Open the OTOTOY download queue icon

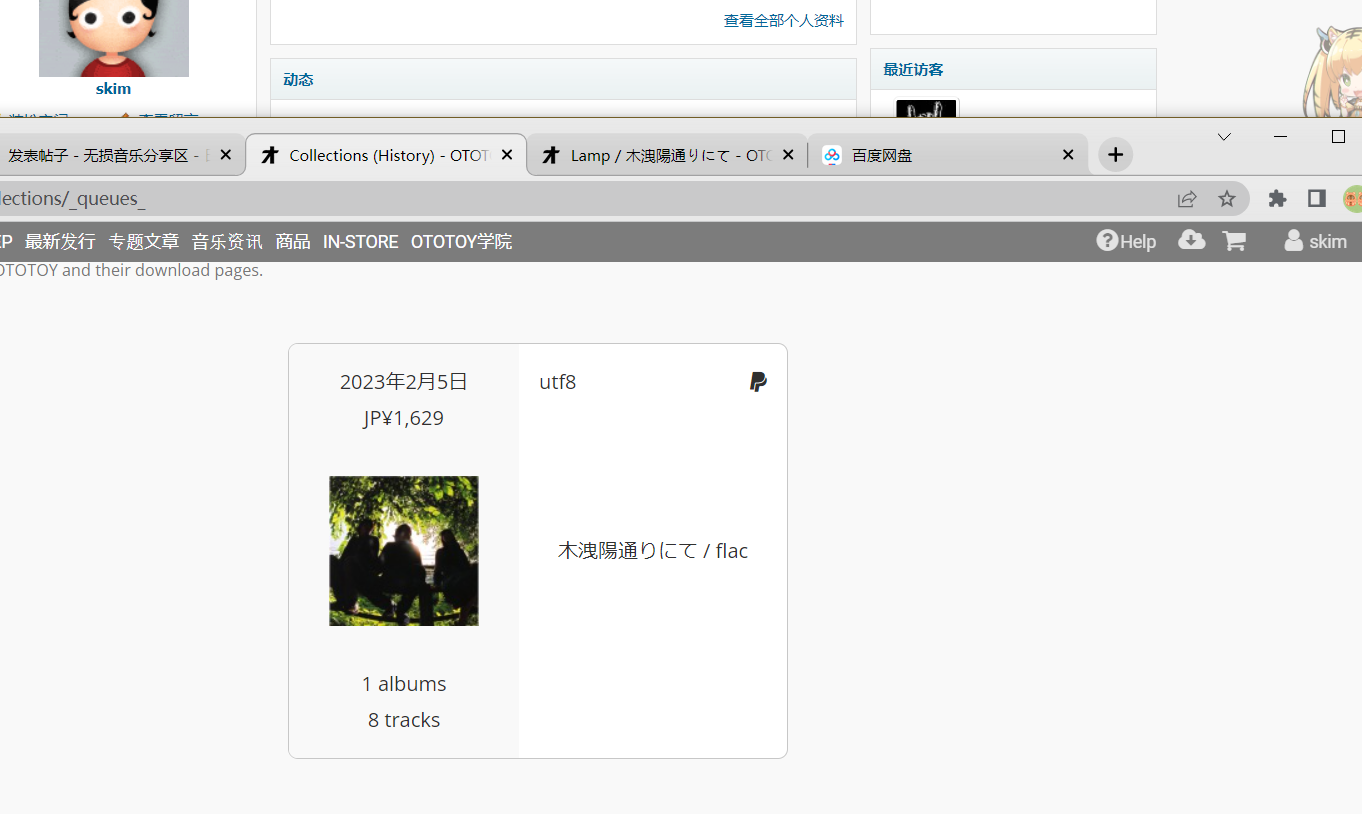1191,240
